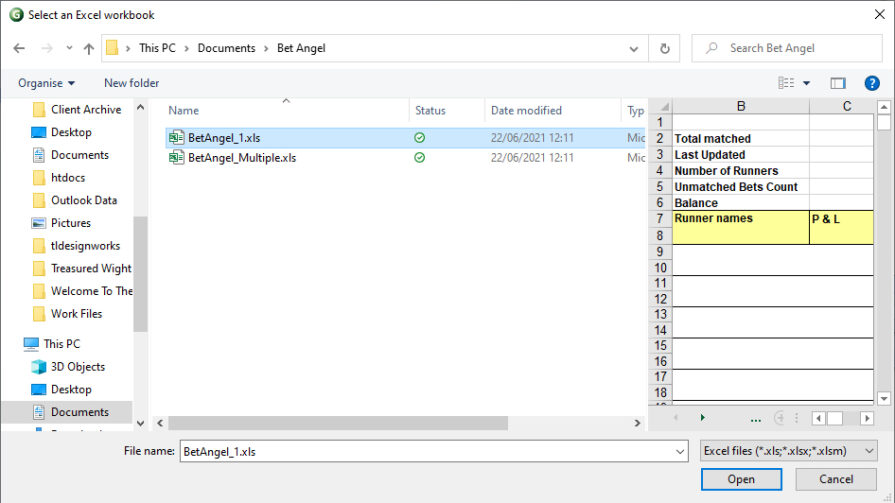The height and width of the screenshot is (503, 895).
Task: Click the 'Runner names' cell in the preview
Action: [741, 227]
